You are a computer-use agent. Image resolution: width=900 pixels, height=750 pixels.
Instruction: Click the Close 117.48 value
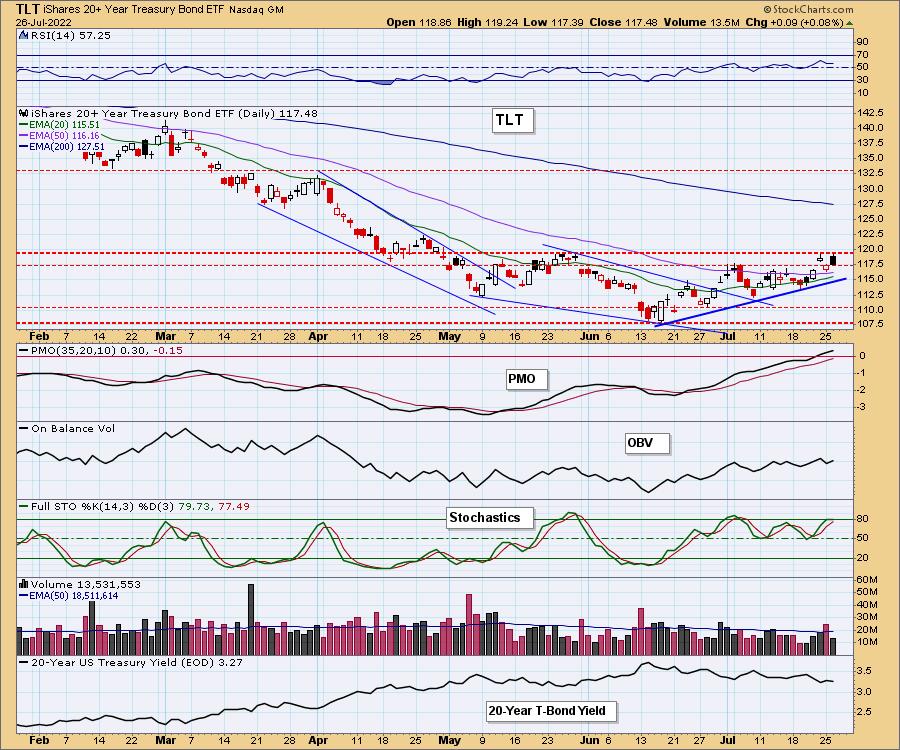pyautogui.click(x=624, y=22)
